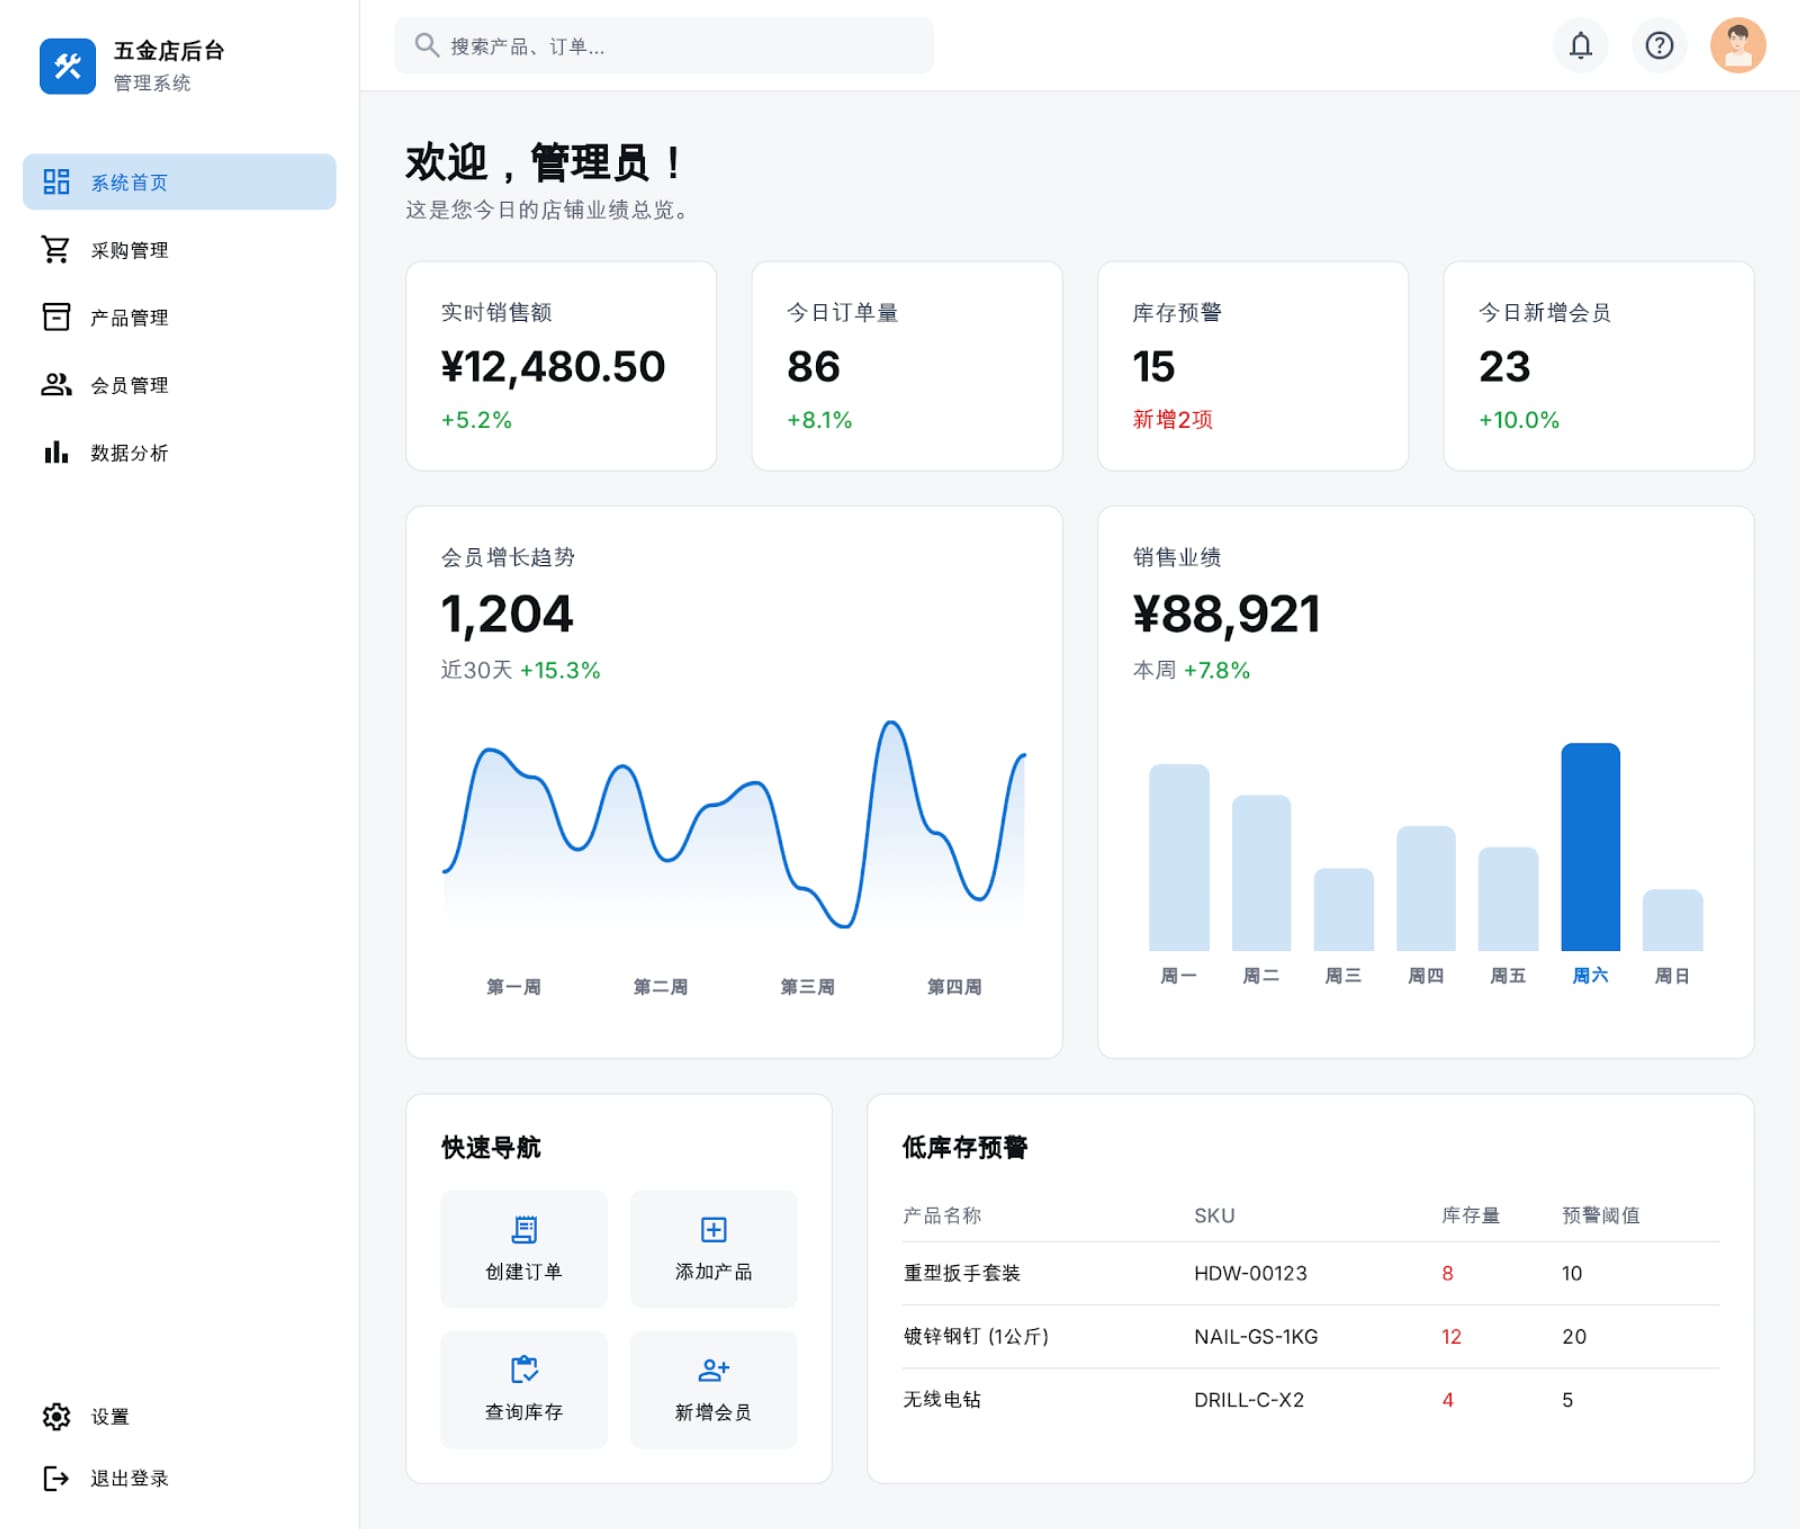
Task: Click the 新增会员 quick action tile
Action: [713, 1389]
